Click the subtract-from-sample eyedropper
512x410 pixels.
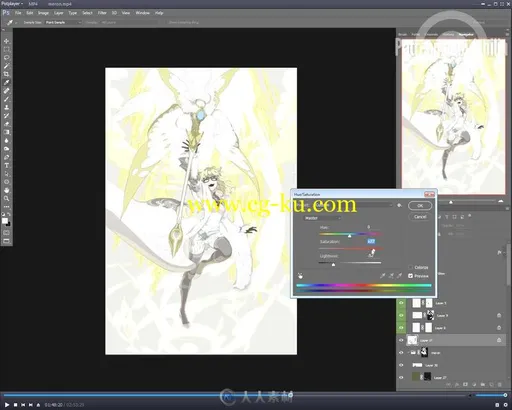pyautogui.click(x=399, y=276)
